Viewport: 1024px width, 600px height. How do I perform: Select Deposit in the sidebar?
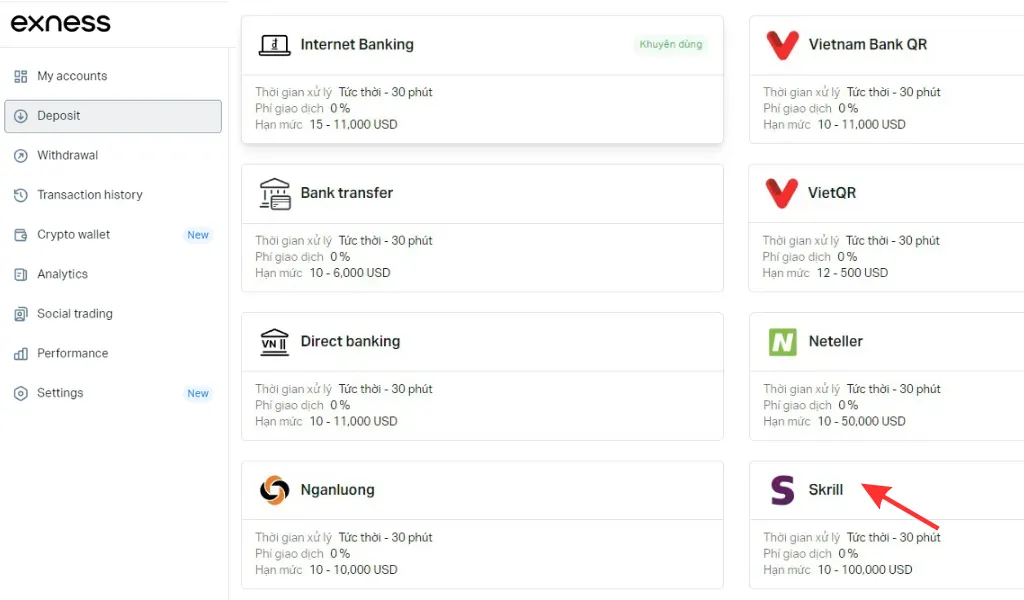click(x=58, y=116)
